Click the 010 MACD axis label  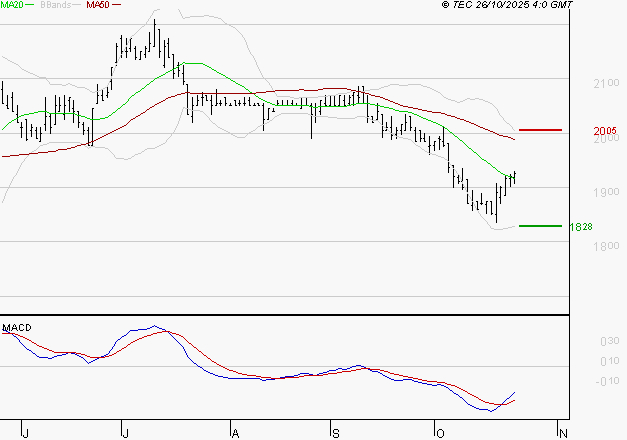pyautogui.click(x=610, y=361)
